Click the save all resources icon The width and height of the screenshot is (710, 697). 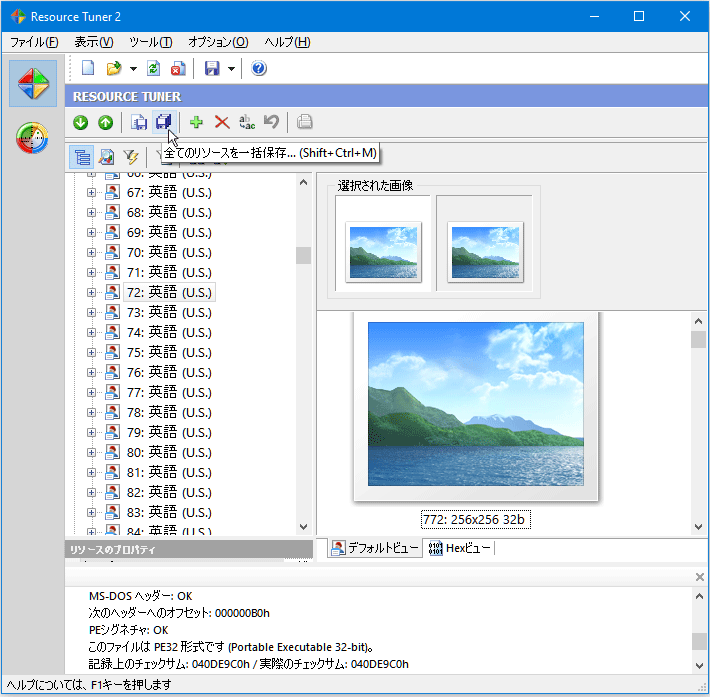[x=163, y=122]
